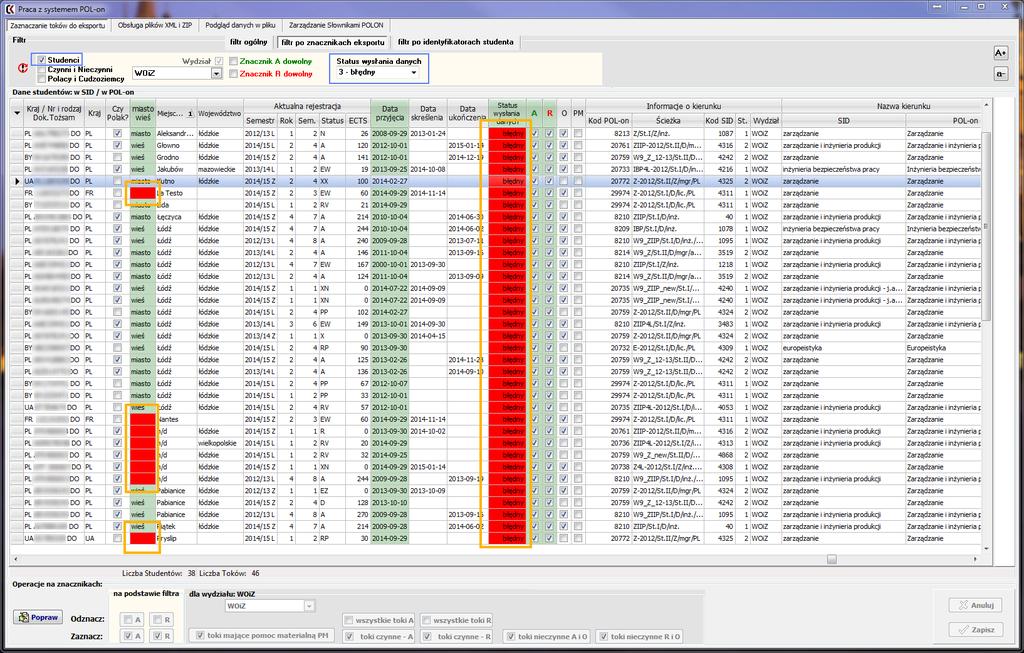
Task: Click the Zapisz button
Action: [x=975, y=629]
